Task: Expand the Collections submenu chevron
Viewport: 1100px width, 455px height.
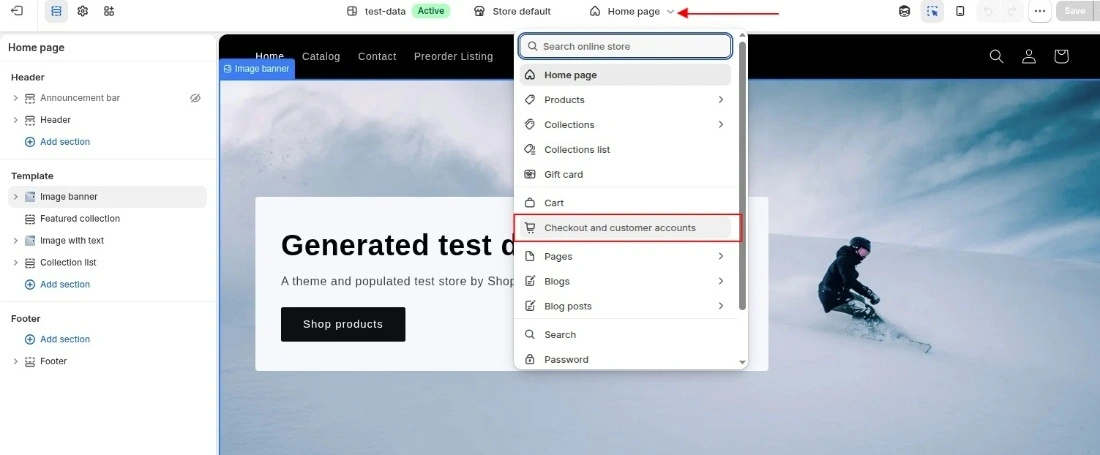Action: click(x=720, y=125)
